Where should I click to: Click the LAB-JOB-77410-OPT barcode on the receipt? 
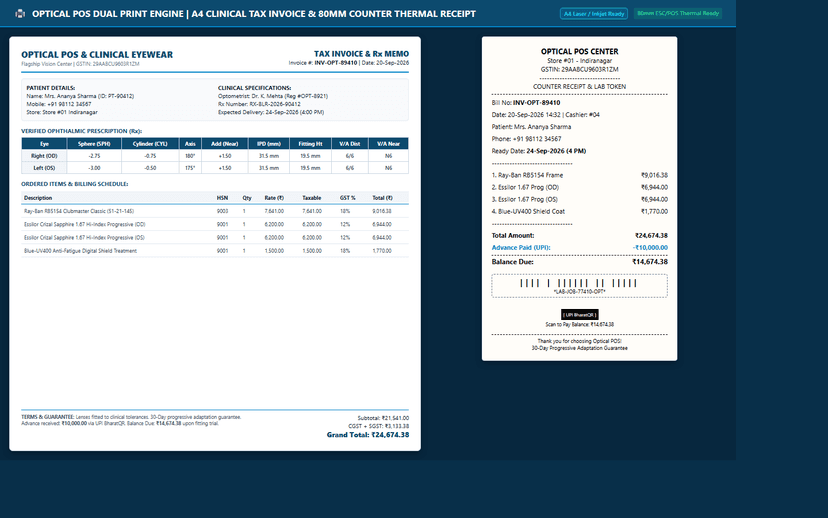click(x=579, y=286)
